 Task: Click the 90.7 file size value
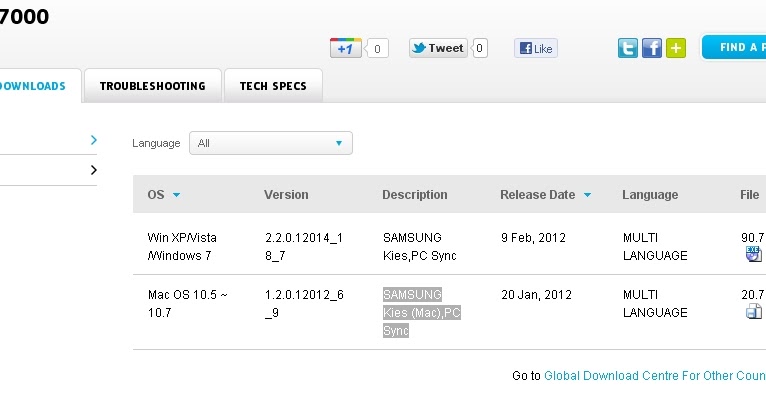(753, 238)
